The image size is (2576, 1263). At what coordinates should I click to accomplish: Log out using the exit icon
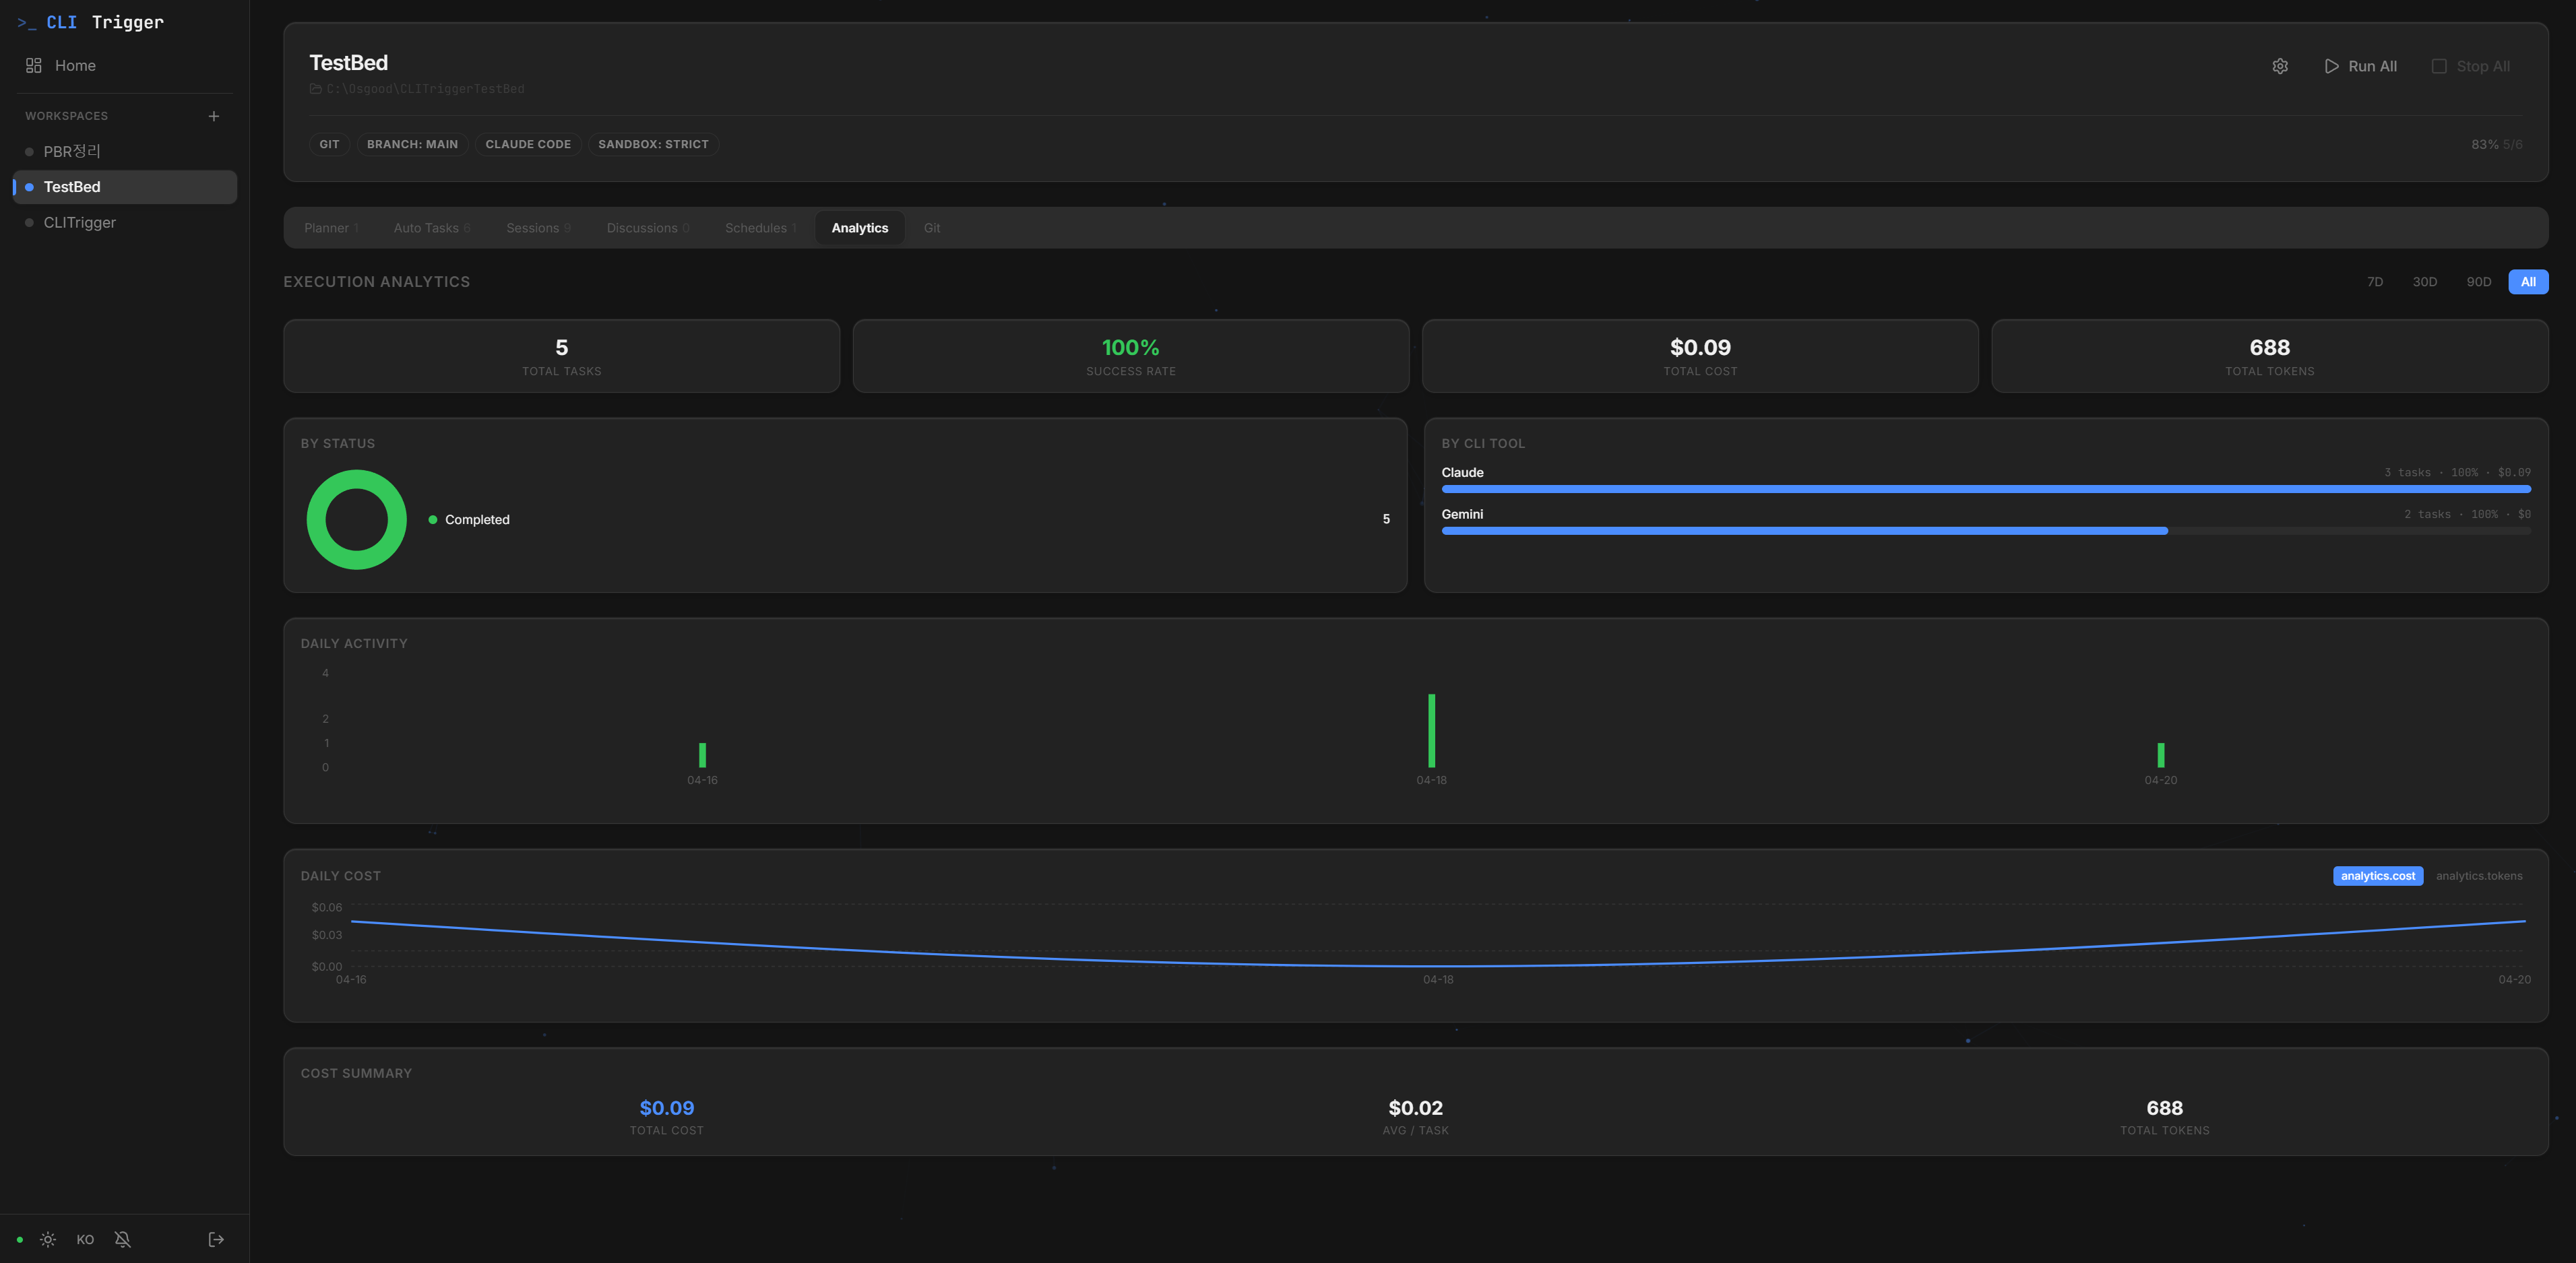215,1240
